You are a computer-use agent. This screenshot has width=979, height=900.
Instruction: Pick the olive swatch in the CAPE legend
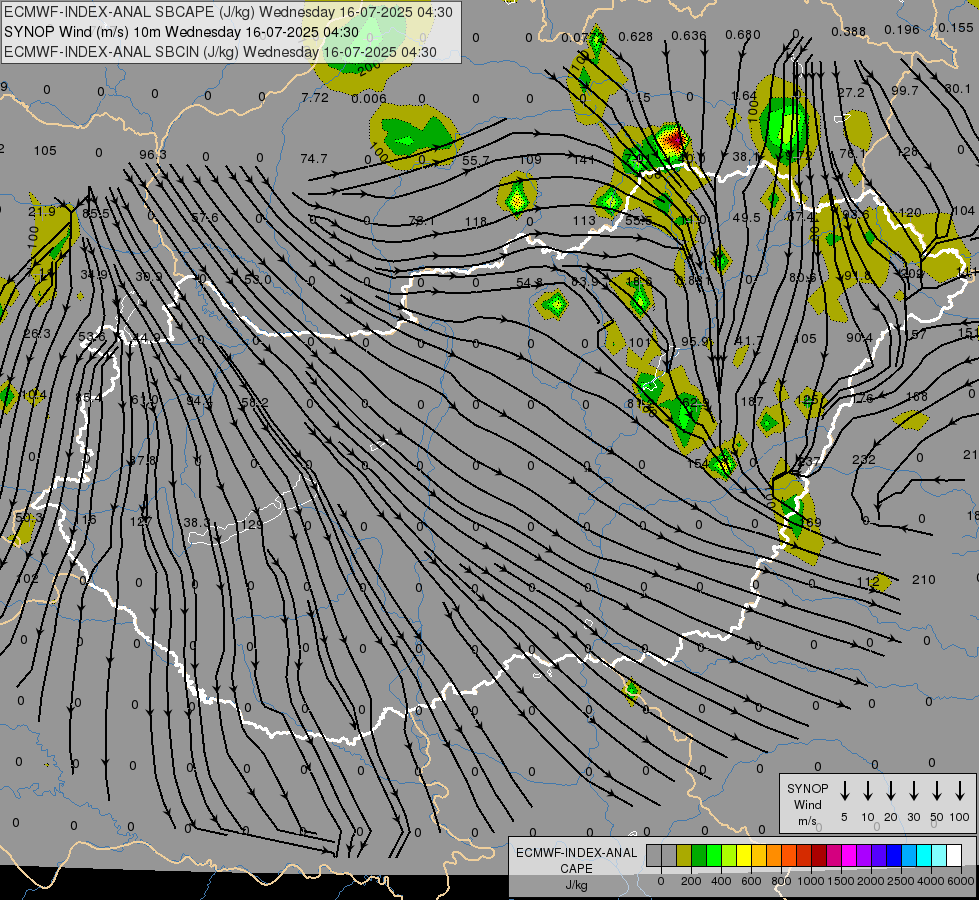(684, 856)
